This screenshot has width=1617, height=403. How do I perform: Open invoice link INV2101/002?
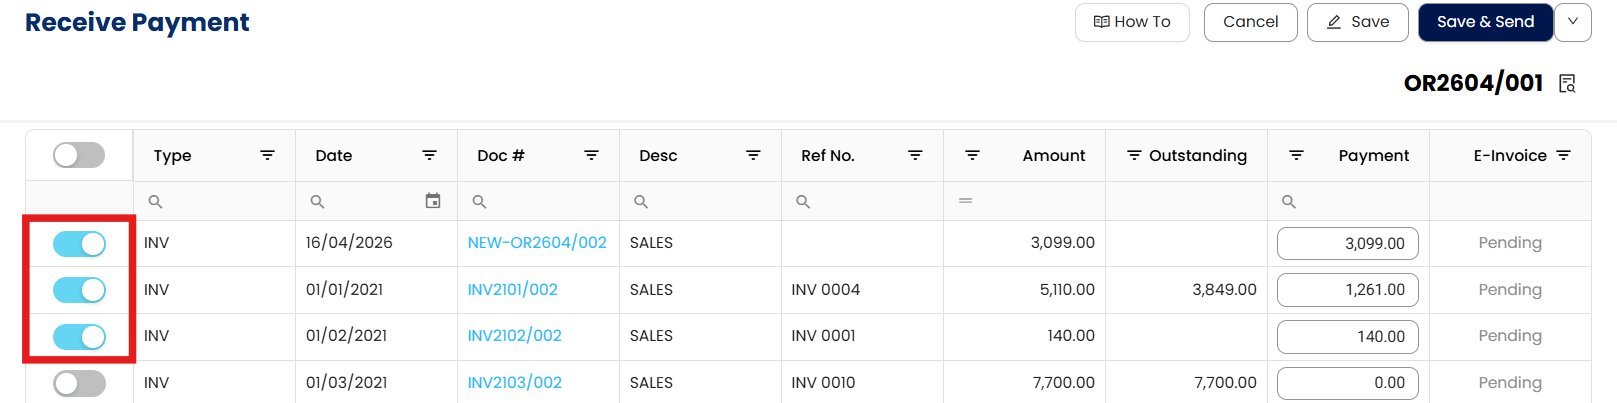[513, 290]
